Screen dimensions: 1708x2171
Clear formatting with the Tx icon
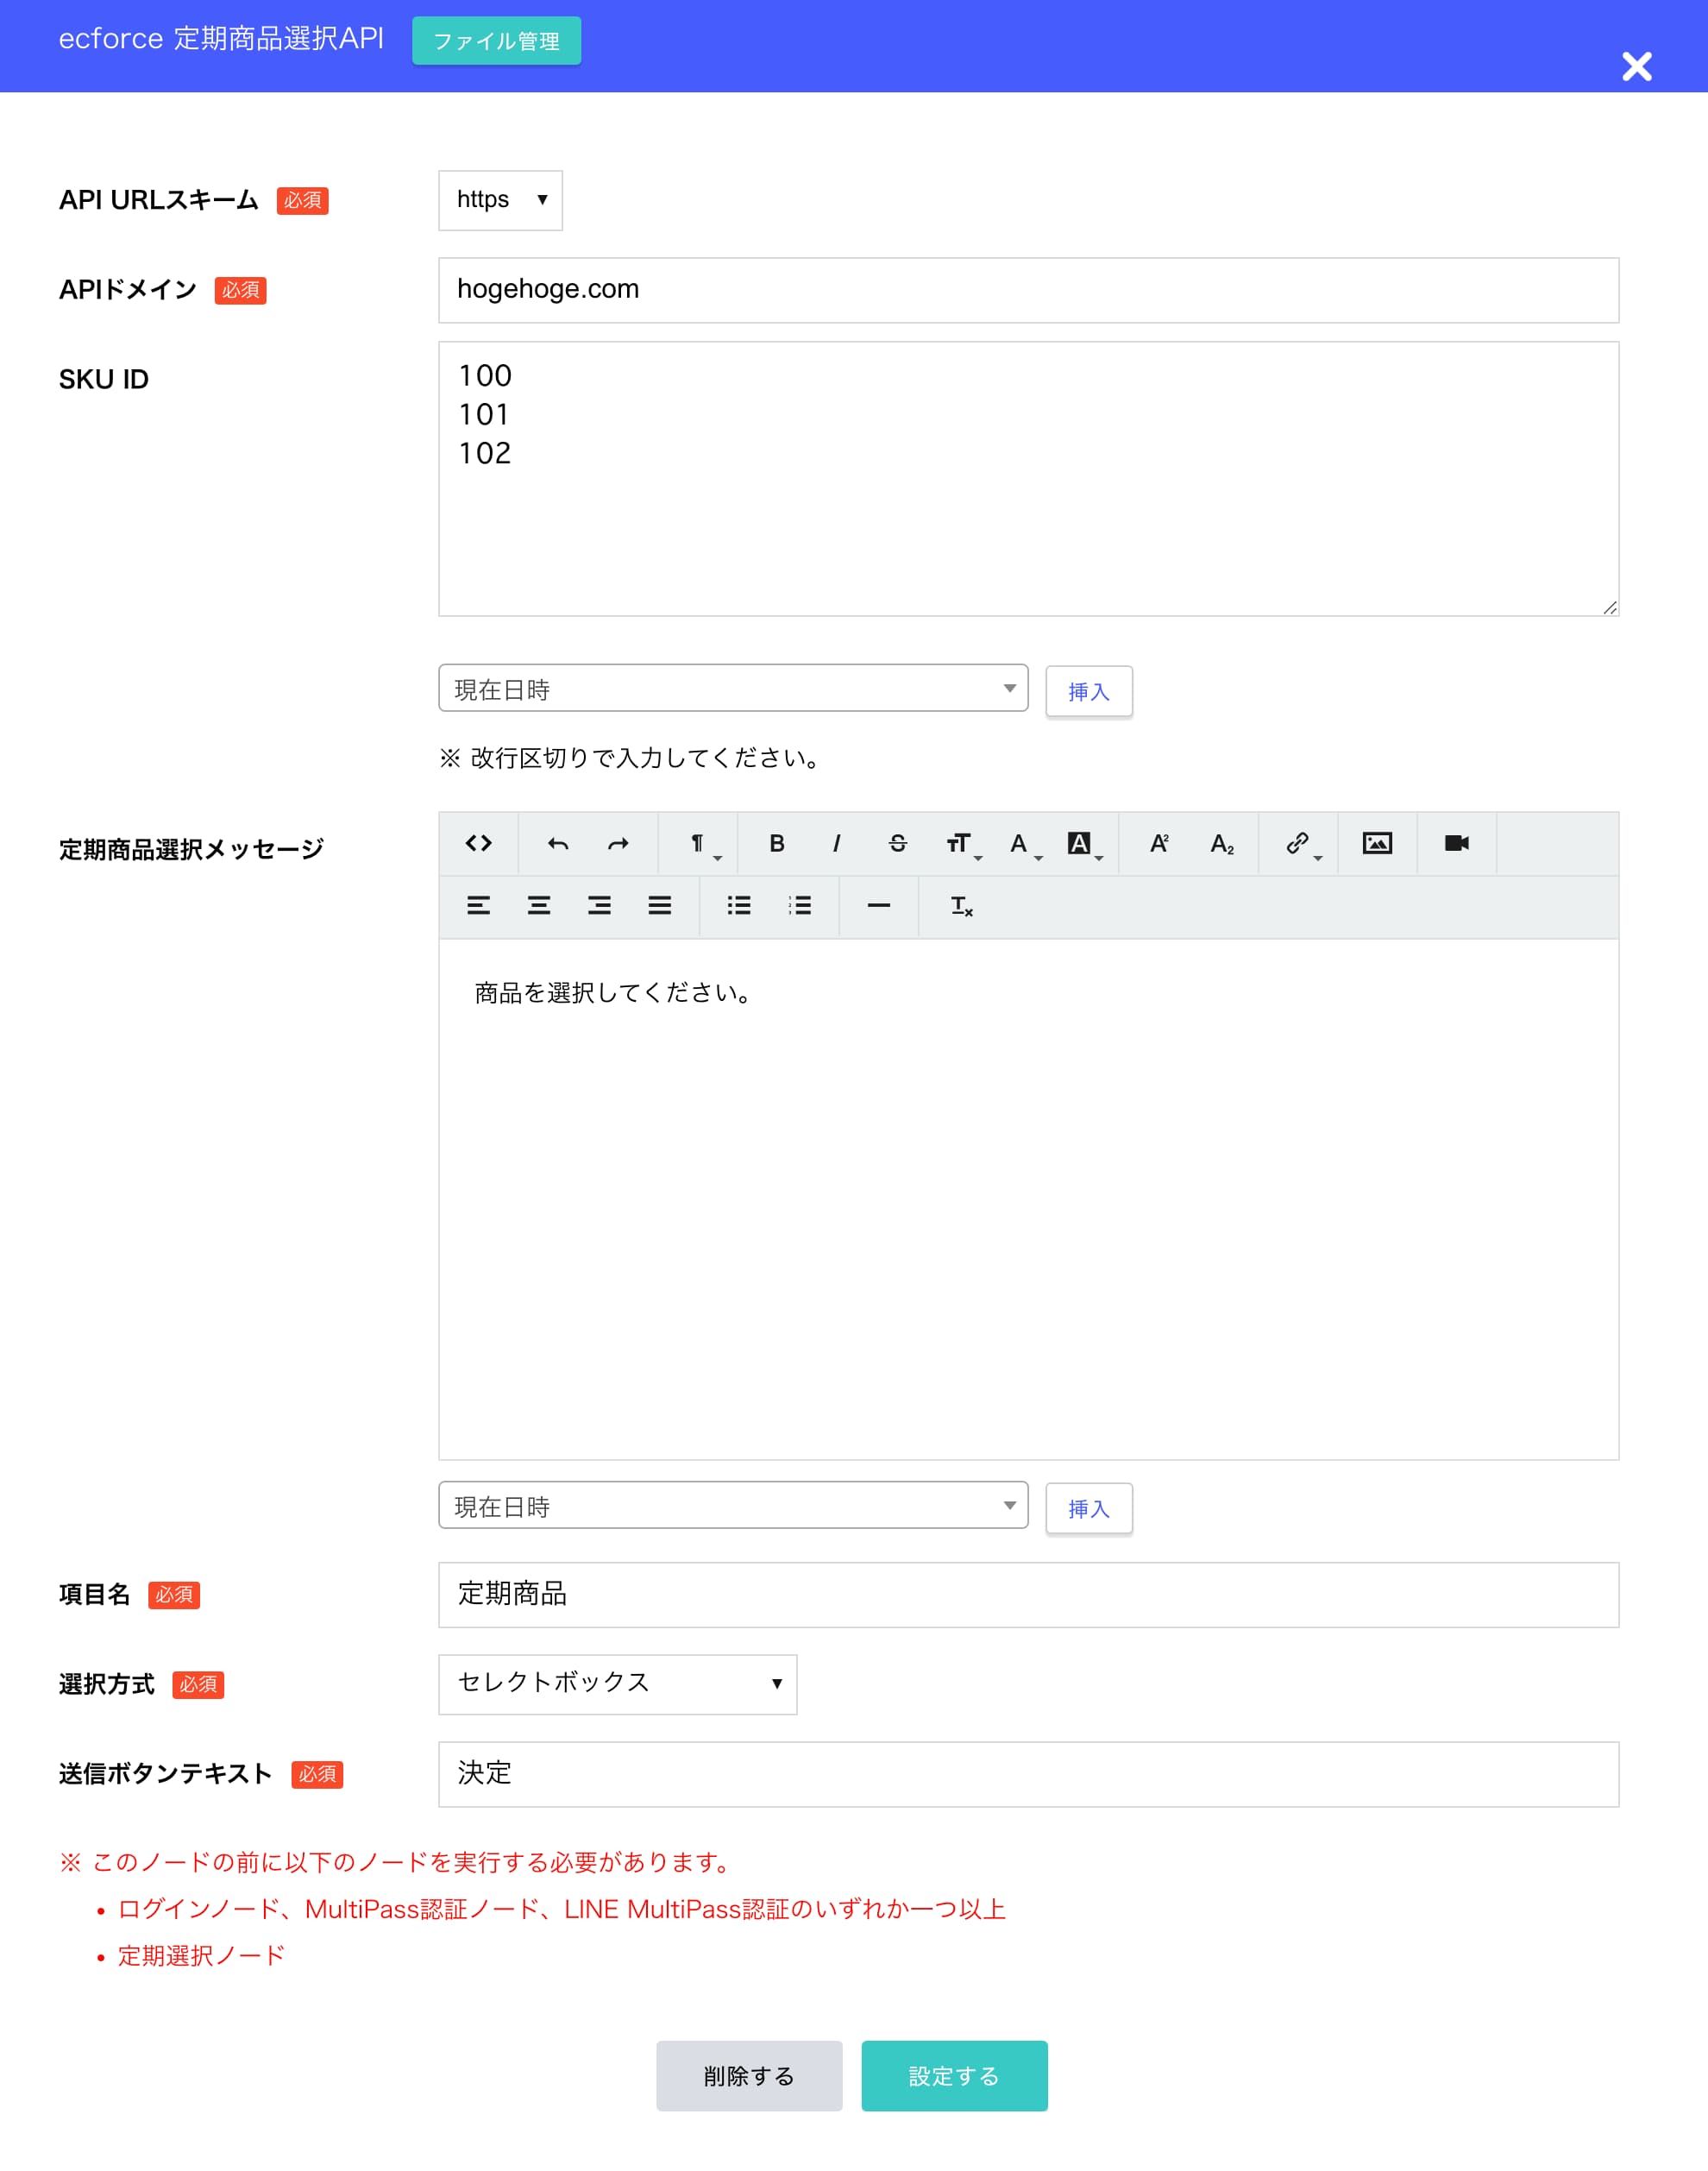(x=960, y=906)
